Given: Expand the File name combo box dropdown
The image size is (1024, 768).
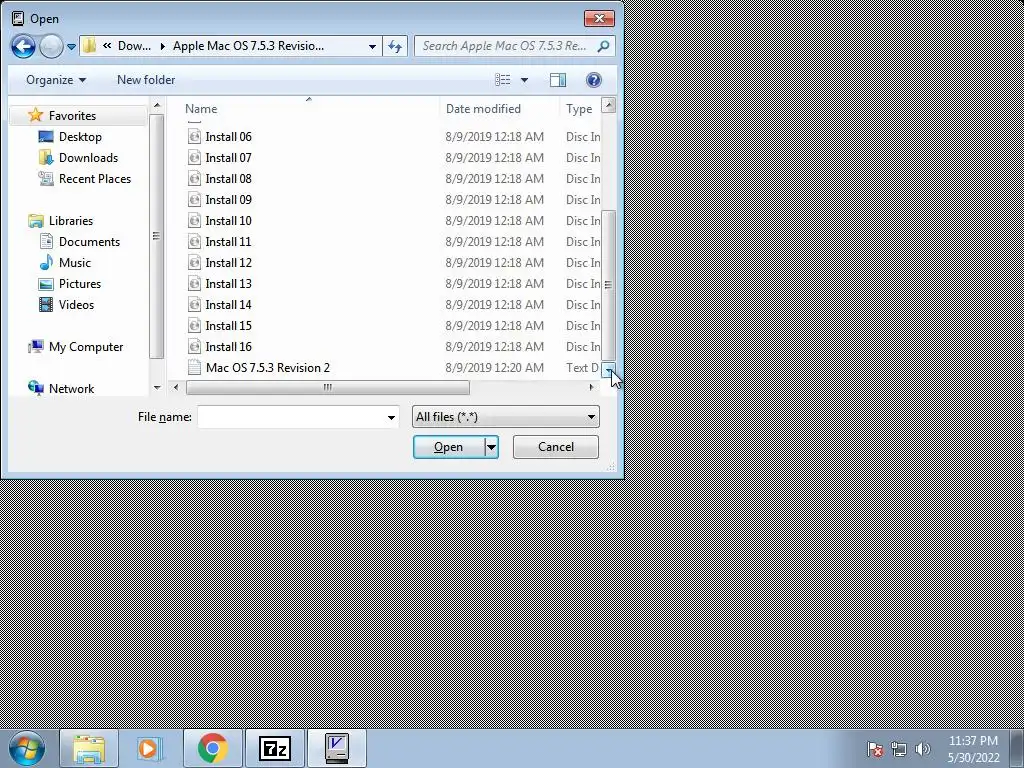Looking at the screenshot, I should [x=391, y=417].
